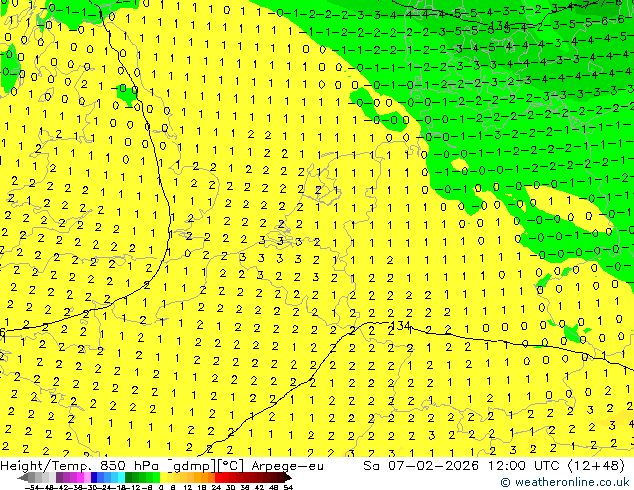634x490 pixels.
Task: Pick the dark blue swatch in the legend
Action: pos(94,477)
